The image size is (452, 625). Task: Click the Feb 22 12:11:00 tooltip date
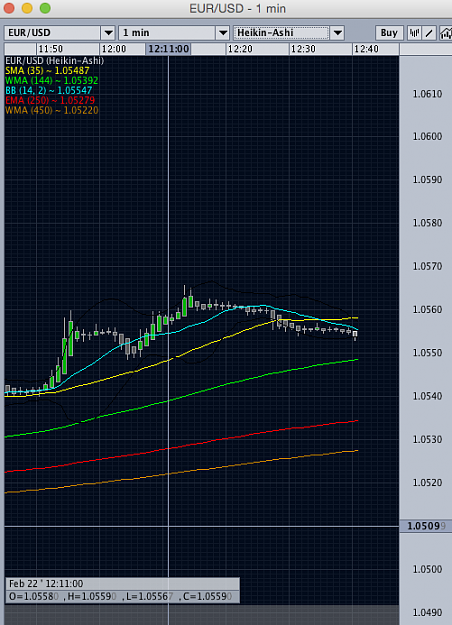click(x=46, y=584)
